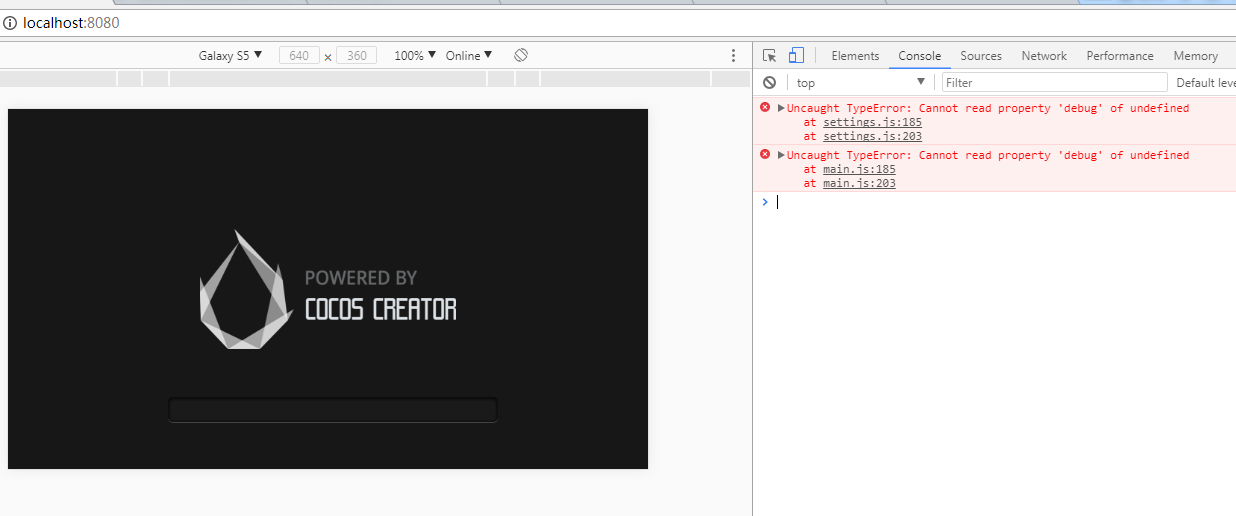Click the POWERED BY text
Screen dimensions: 1236x516
pyautogui.click(x=361, y=278)
